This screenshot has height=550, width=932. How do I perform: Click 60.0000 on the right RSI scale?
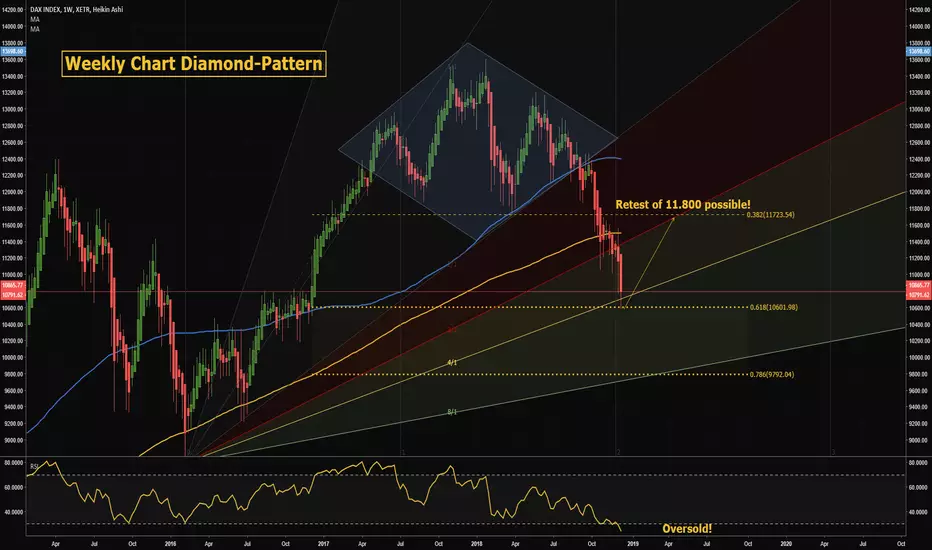click(x=918, y=488)
